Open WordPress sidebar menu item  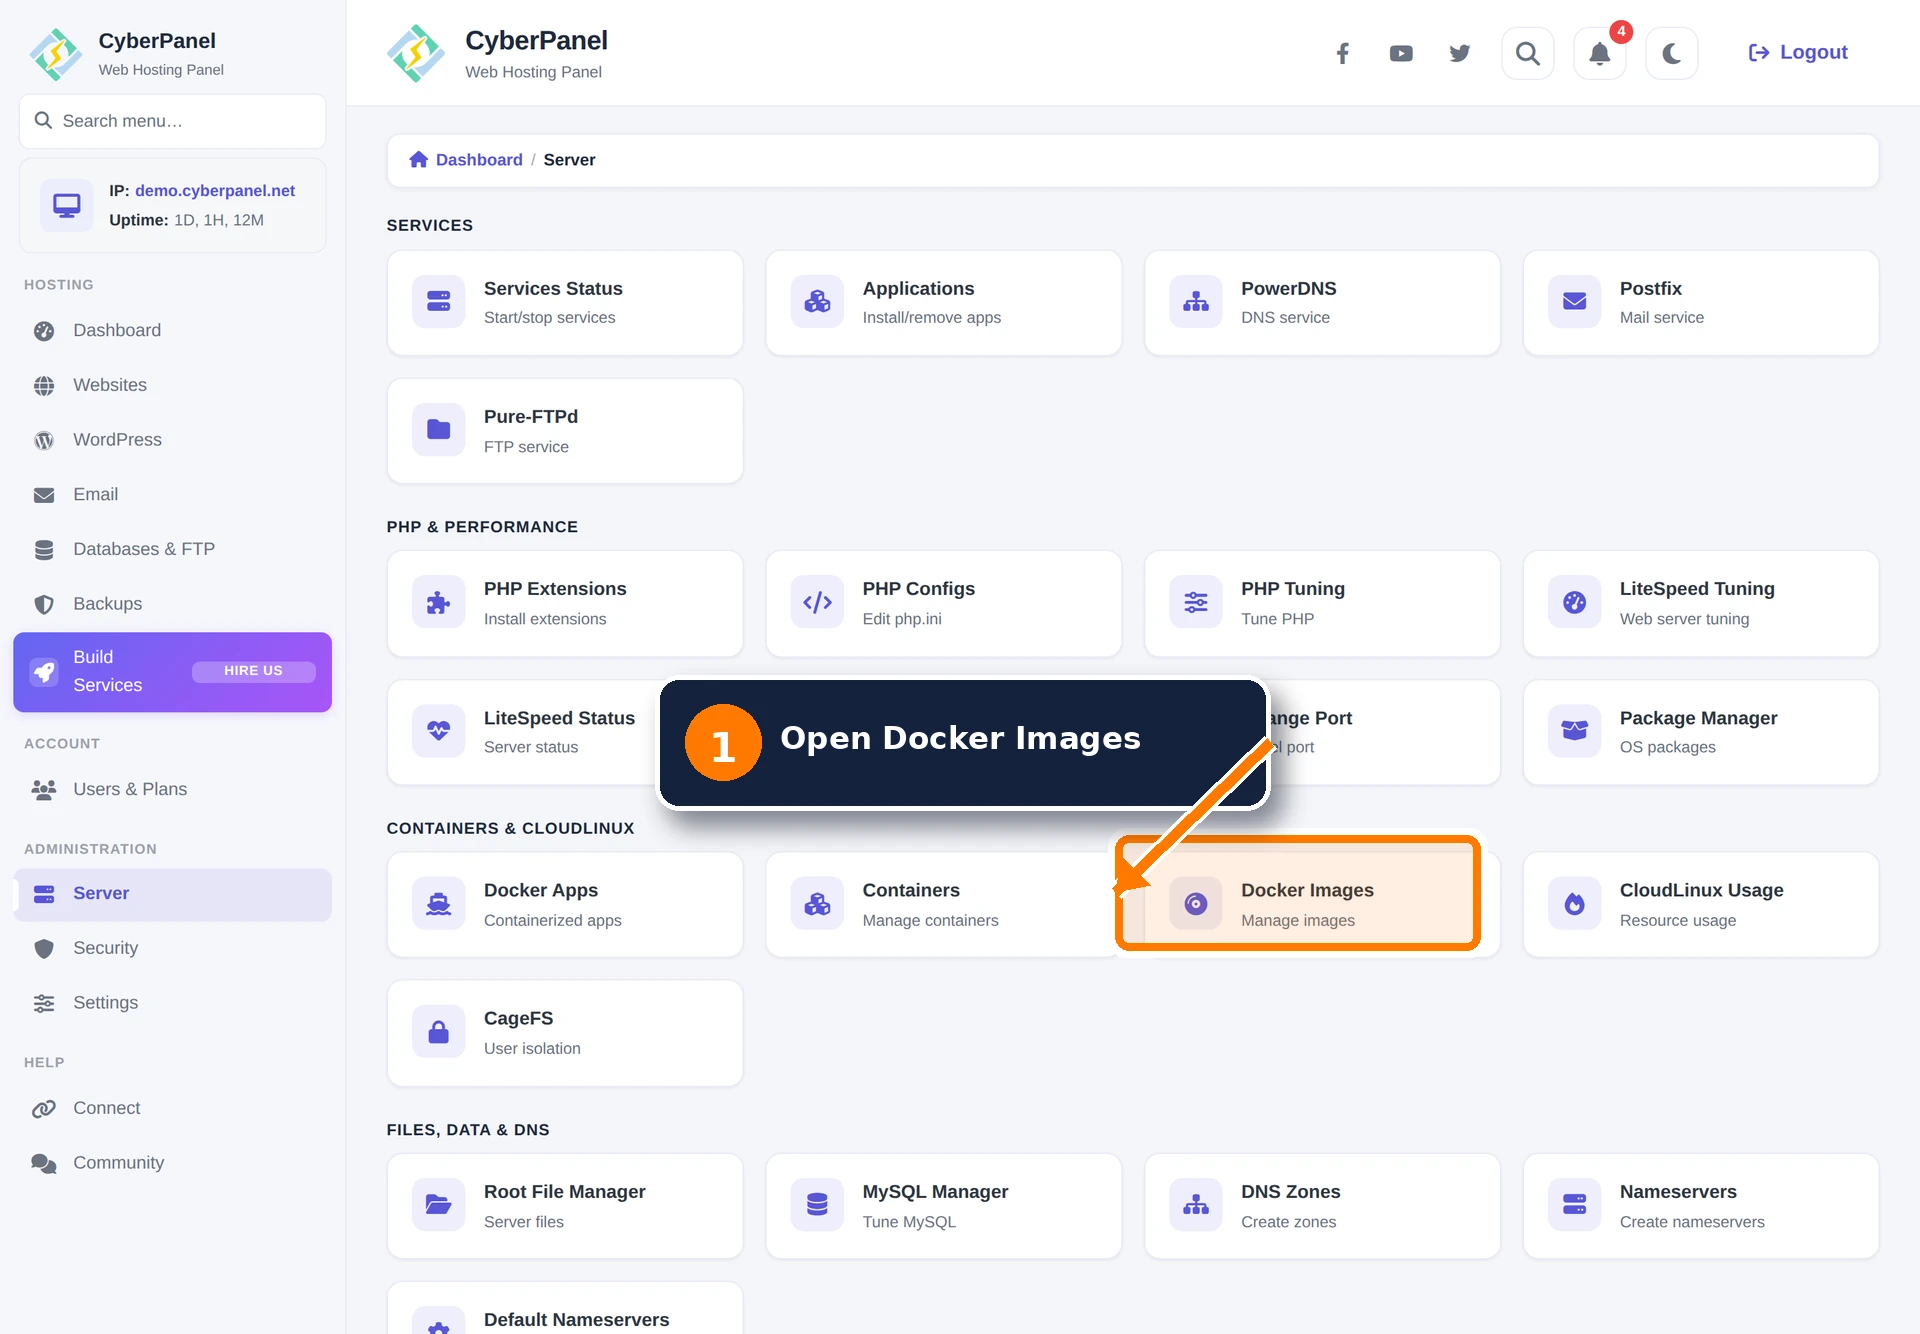tap(172, 440)
